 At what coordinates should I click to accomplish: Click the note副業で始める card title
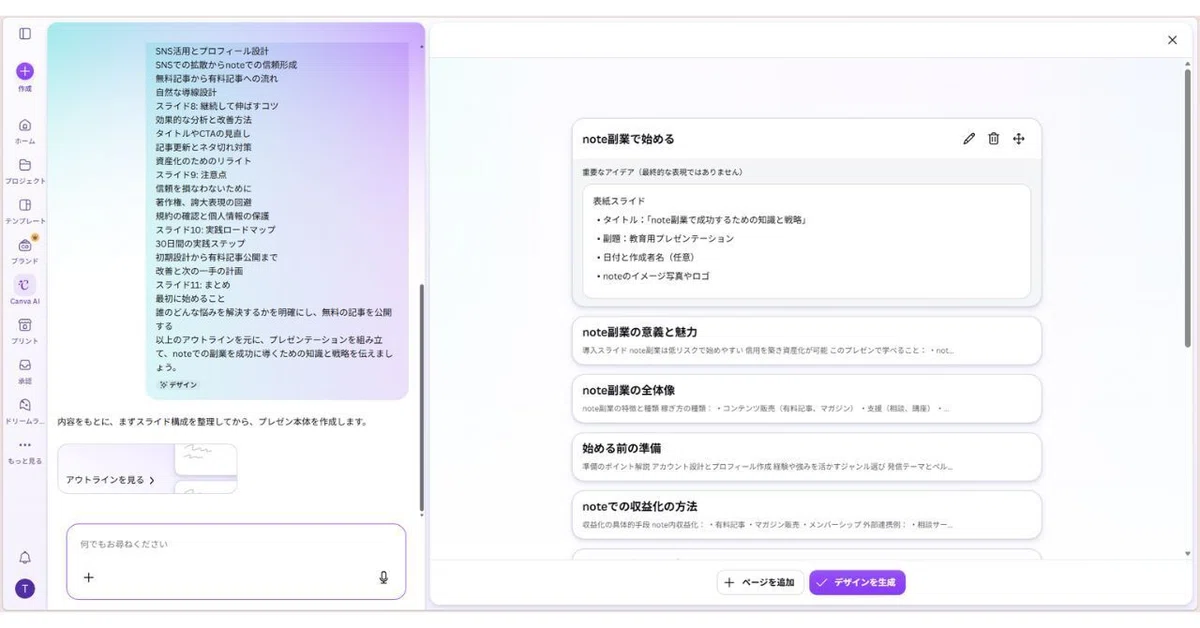tap(628, 139)
